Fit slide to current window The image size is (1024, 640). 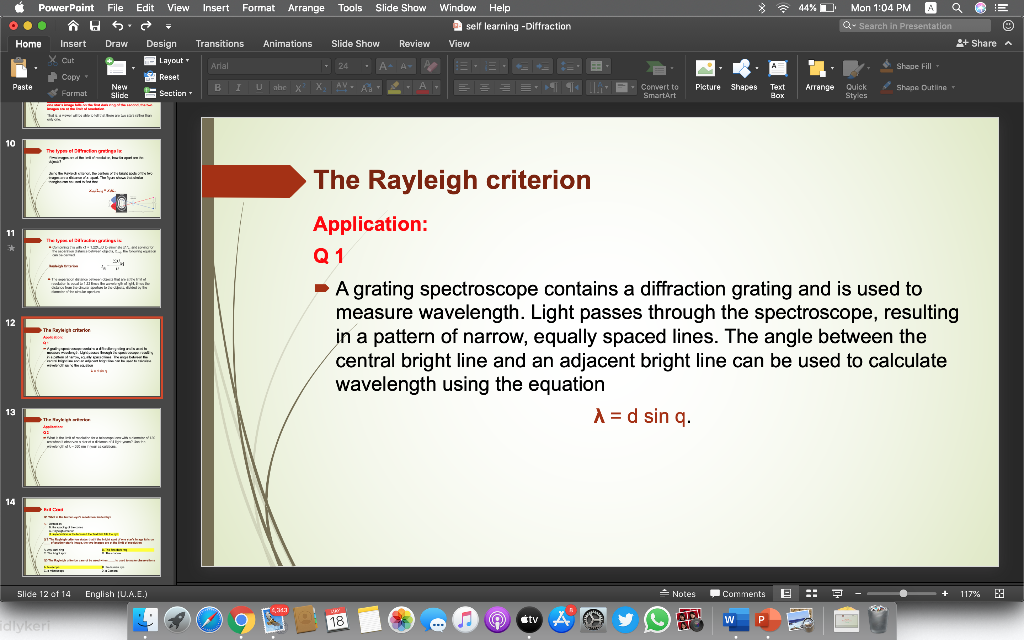tap(999, 593)
